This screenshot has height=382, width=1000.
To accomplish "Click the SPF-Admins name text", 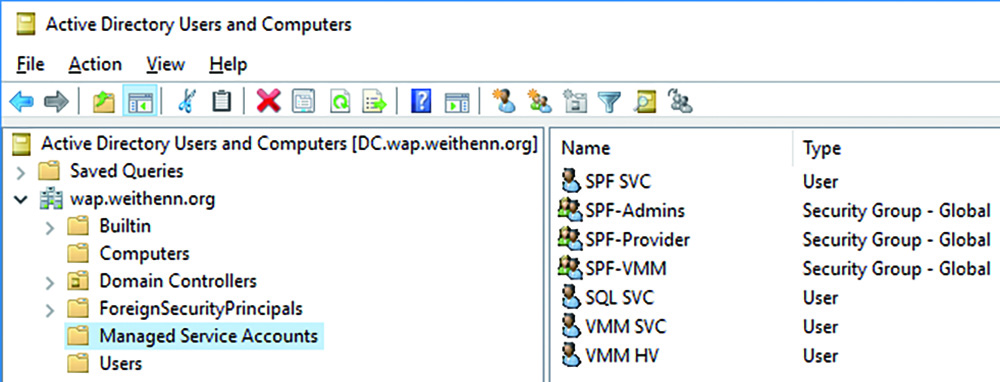I will point(635,210).
